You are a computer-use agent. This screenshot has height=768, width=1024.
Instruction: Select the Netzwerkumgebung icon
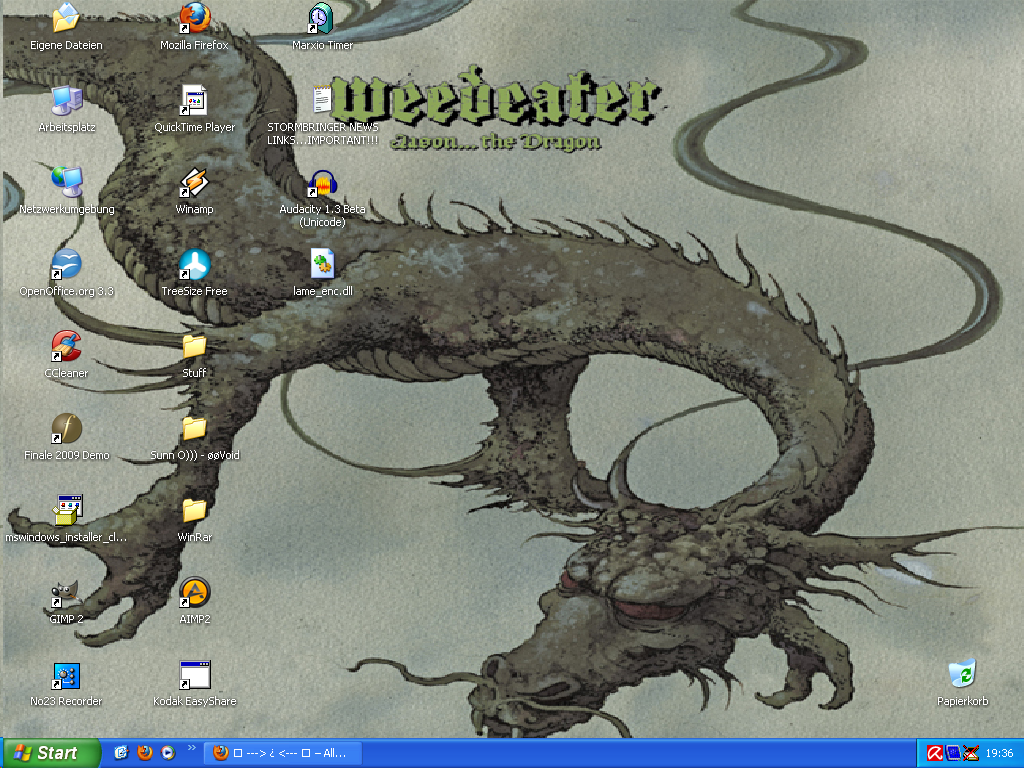point(66,182)
